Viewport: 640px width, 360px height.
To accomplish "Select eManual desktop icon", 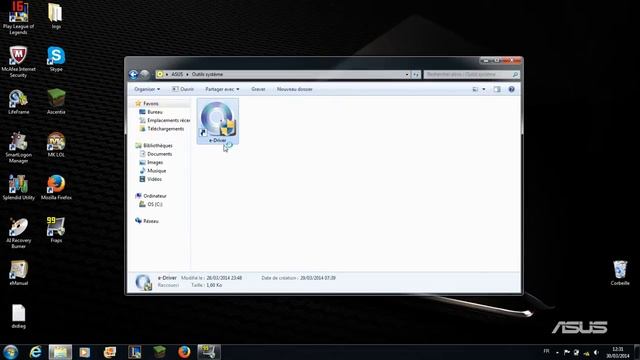I will (18, 273).
